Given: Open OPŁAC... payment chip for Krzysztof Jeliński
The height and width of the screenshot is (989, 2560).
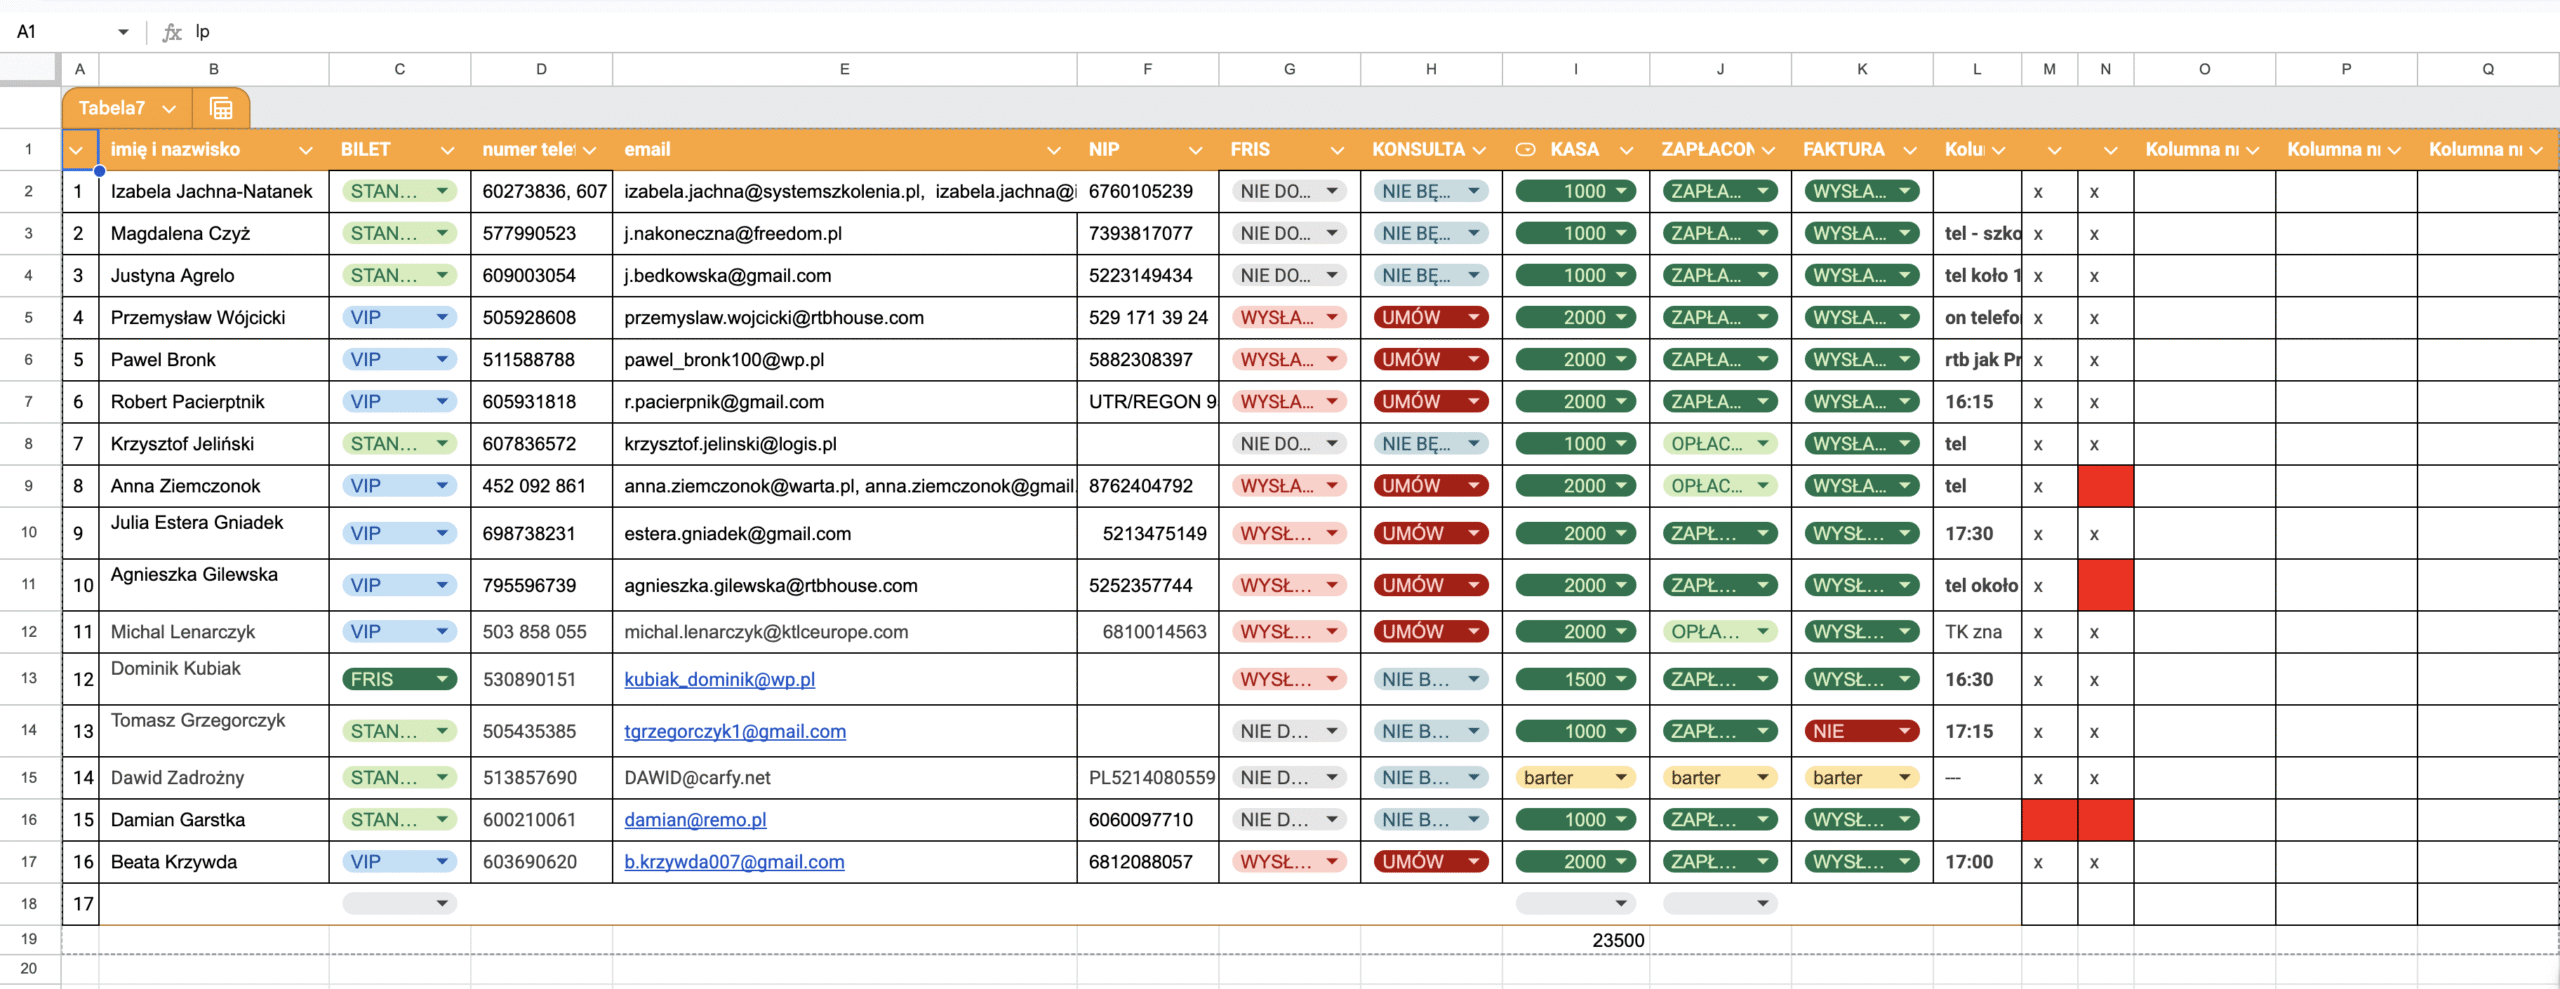Looking at the screenshot, I should point(1720,443).
